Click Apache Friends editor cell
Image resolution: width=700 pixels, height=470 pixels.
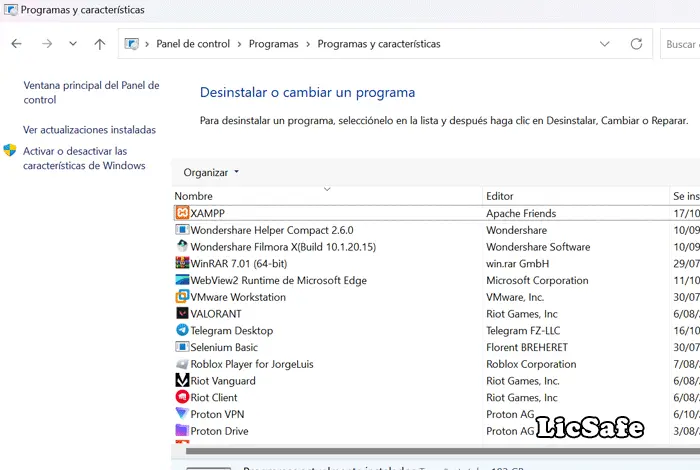(521, 213)
